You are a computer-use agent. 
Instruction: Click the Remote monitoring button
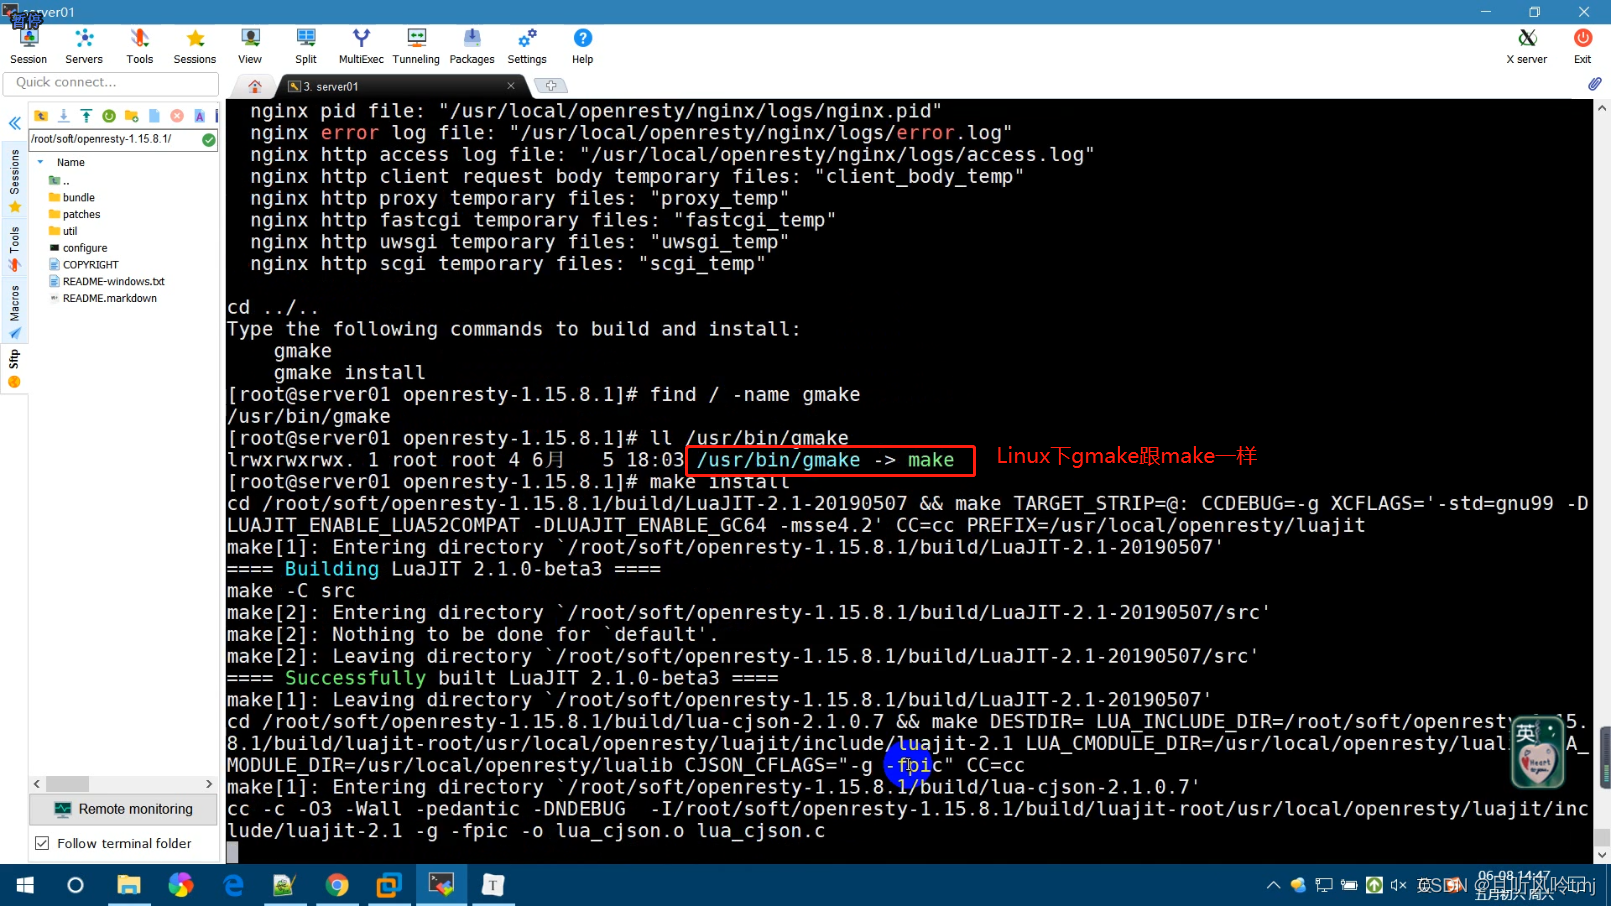click(124, 809)
